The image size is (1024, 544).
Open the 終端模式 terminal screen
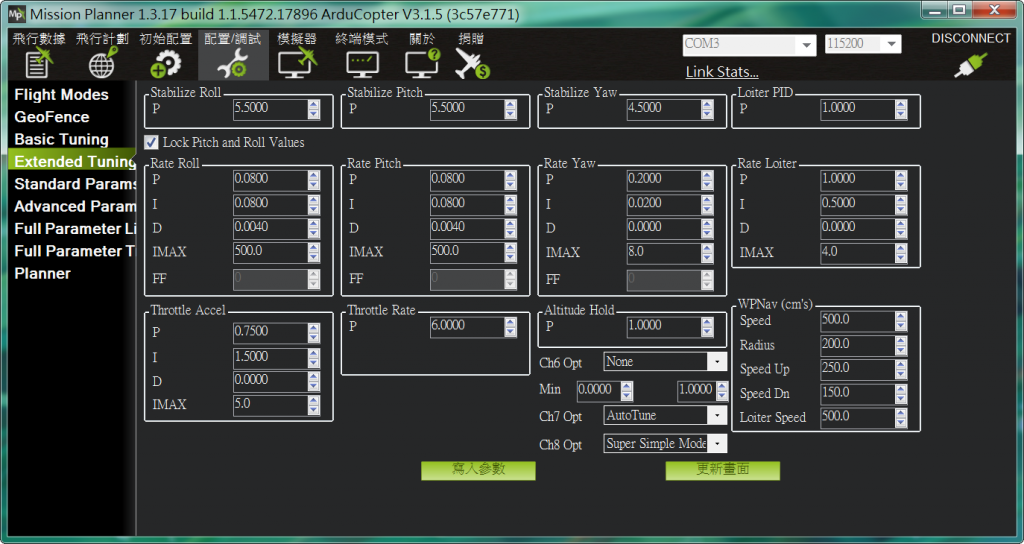point(362,56)
